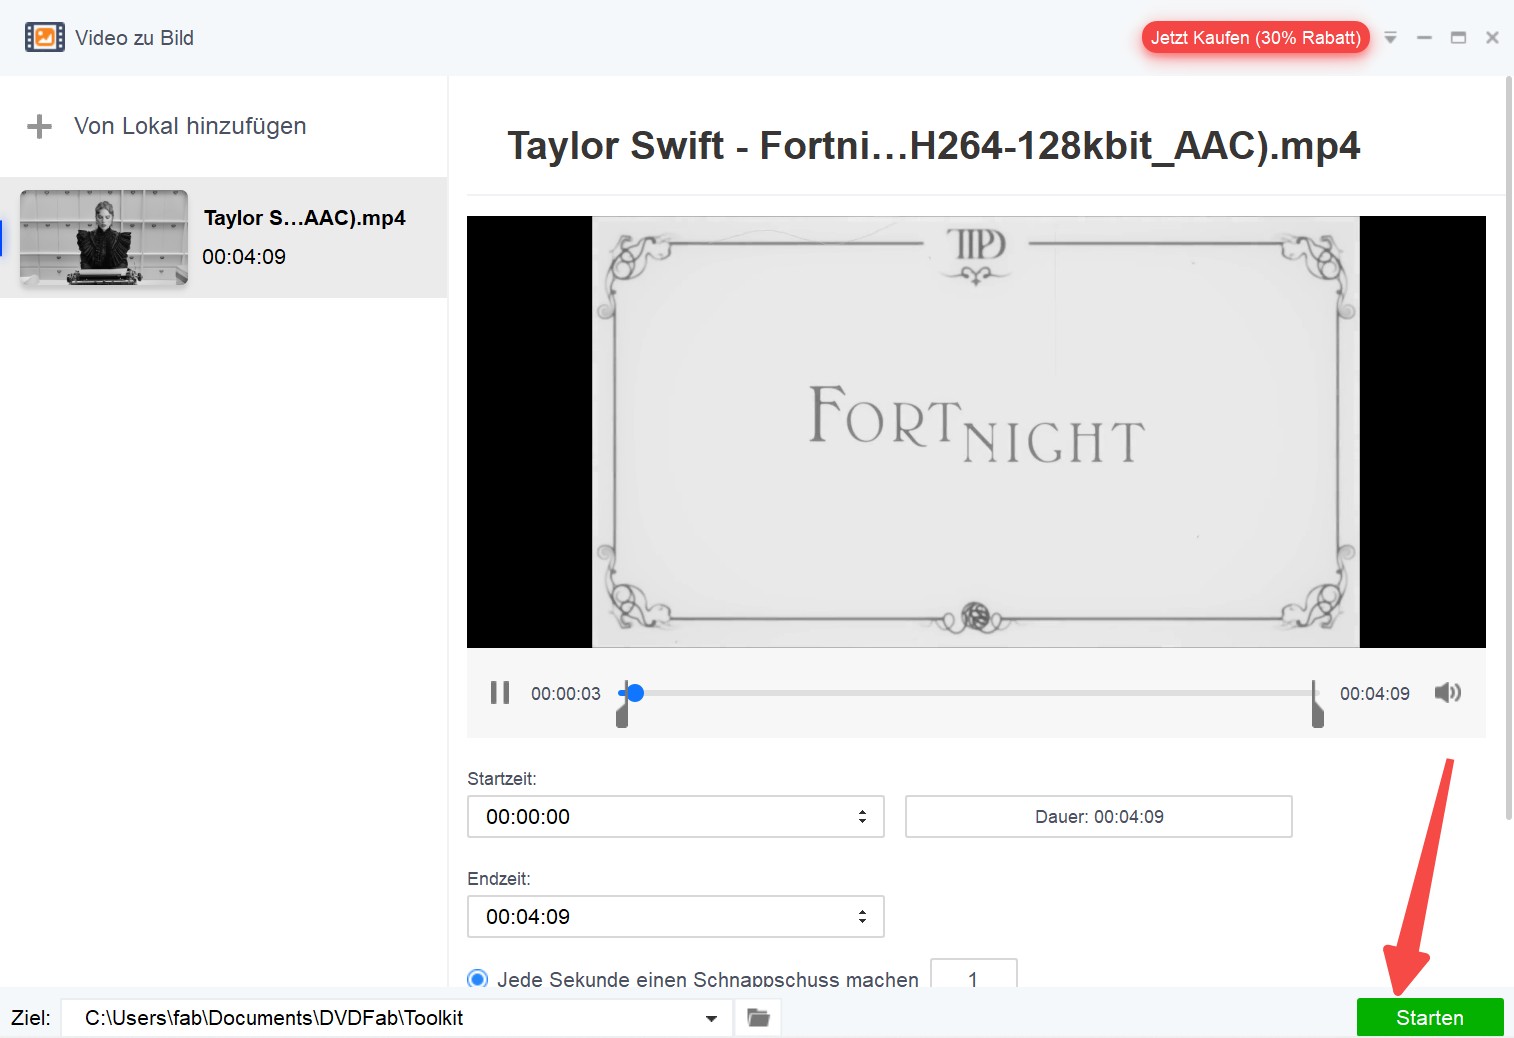Image resolution: width=1514 pixels, height=1038 pixels.
Task: Click the current time 00:00:03 label
Action: [566, 694]
